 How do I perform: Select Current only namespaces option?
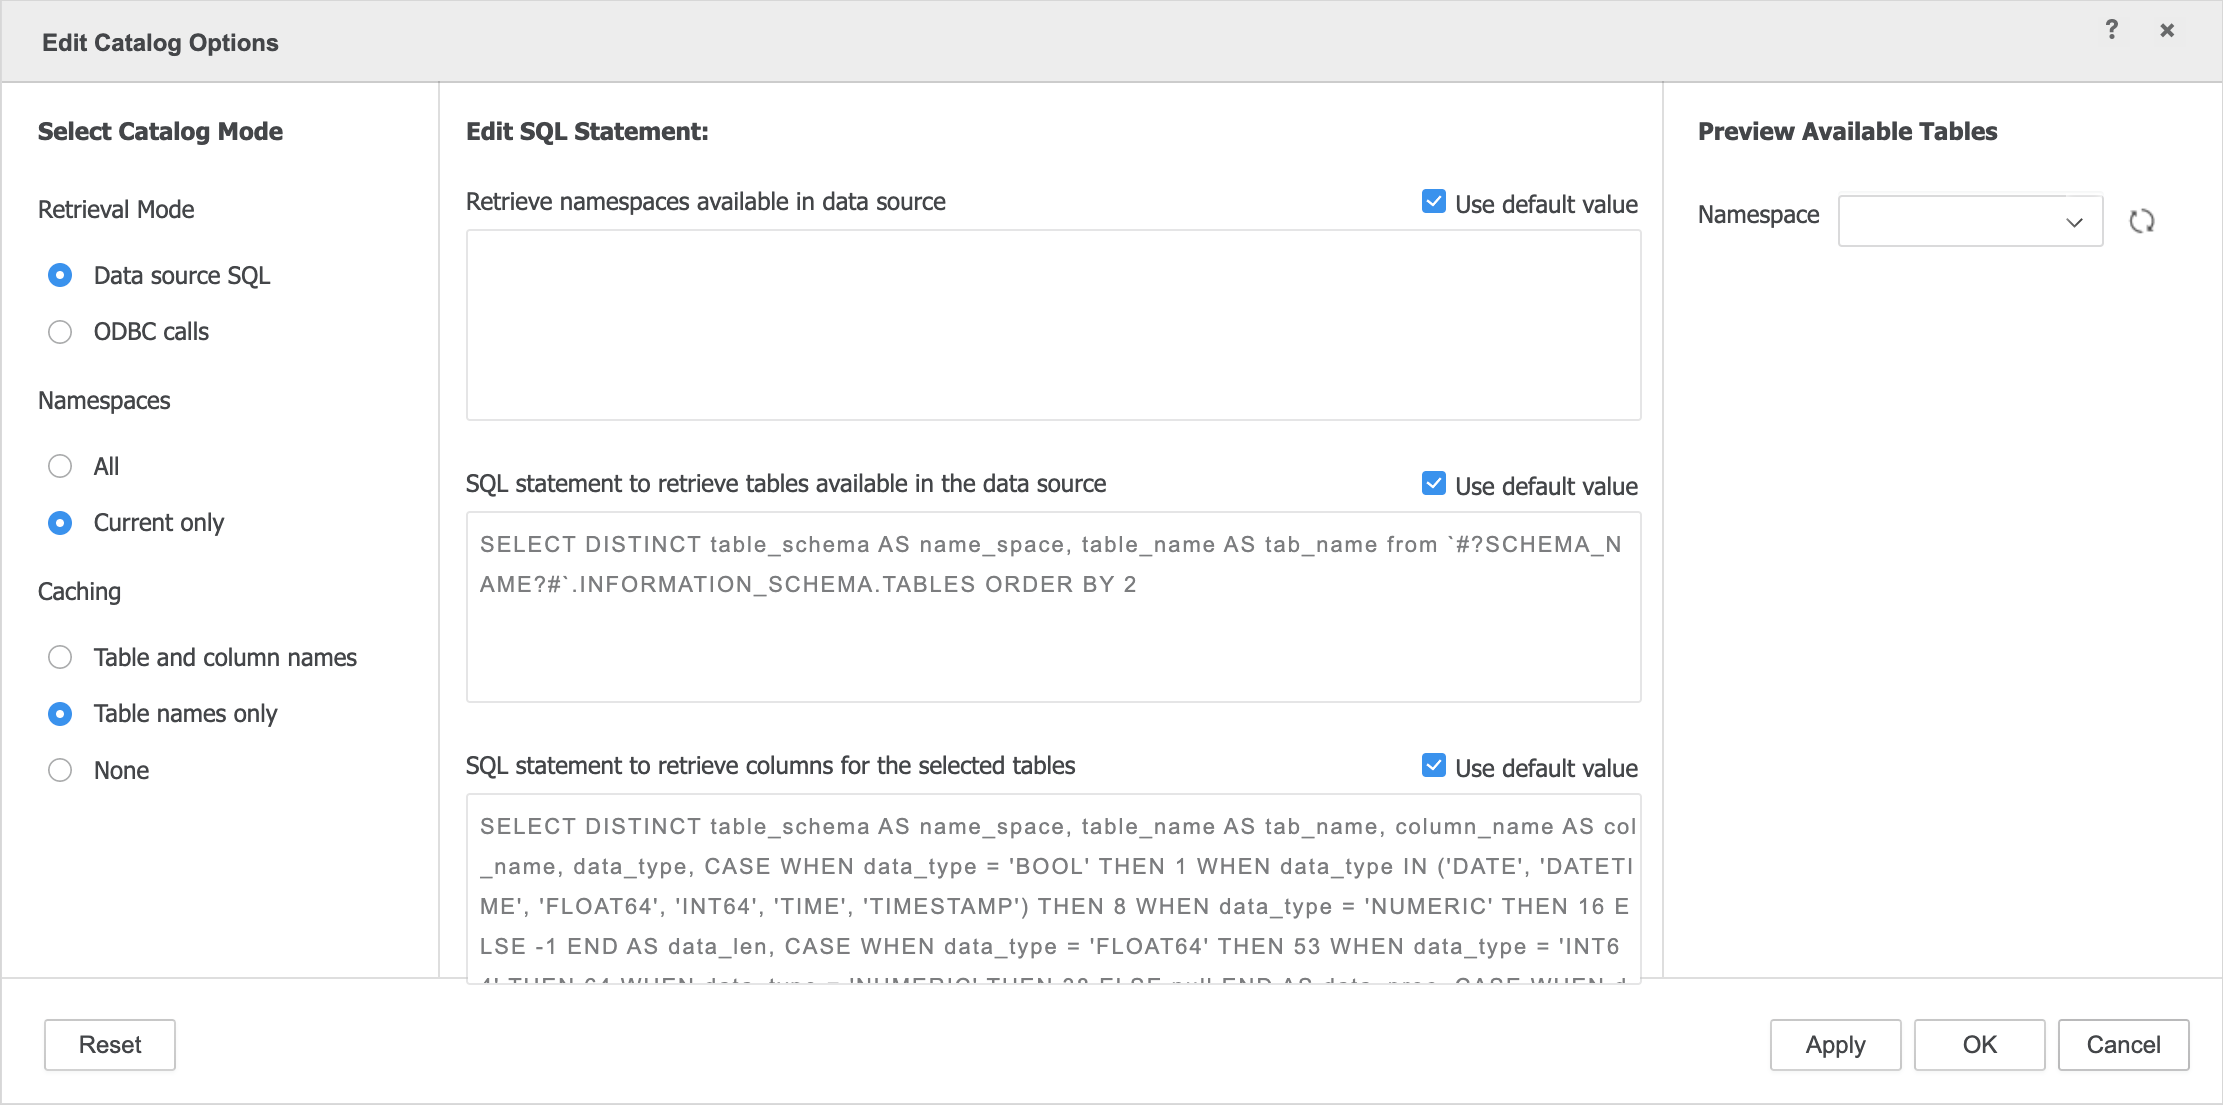(x=60, y=523)
